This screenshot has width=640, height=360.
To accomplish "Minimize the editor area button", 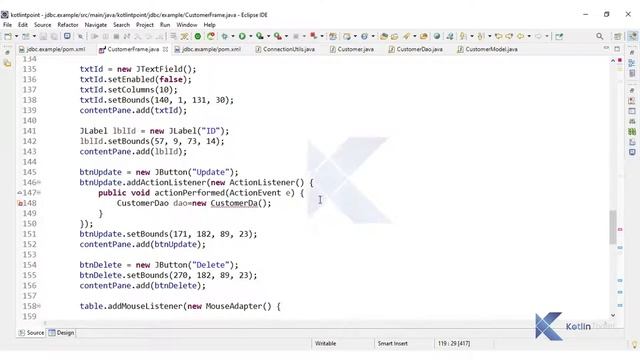I will coord(606,49).
